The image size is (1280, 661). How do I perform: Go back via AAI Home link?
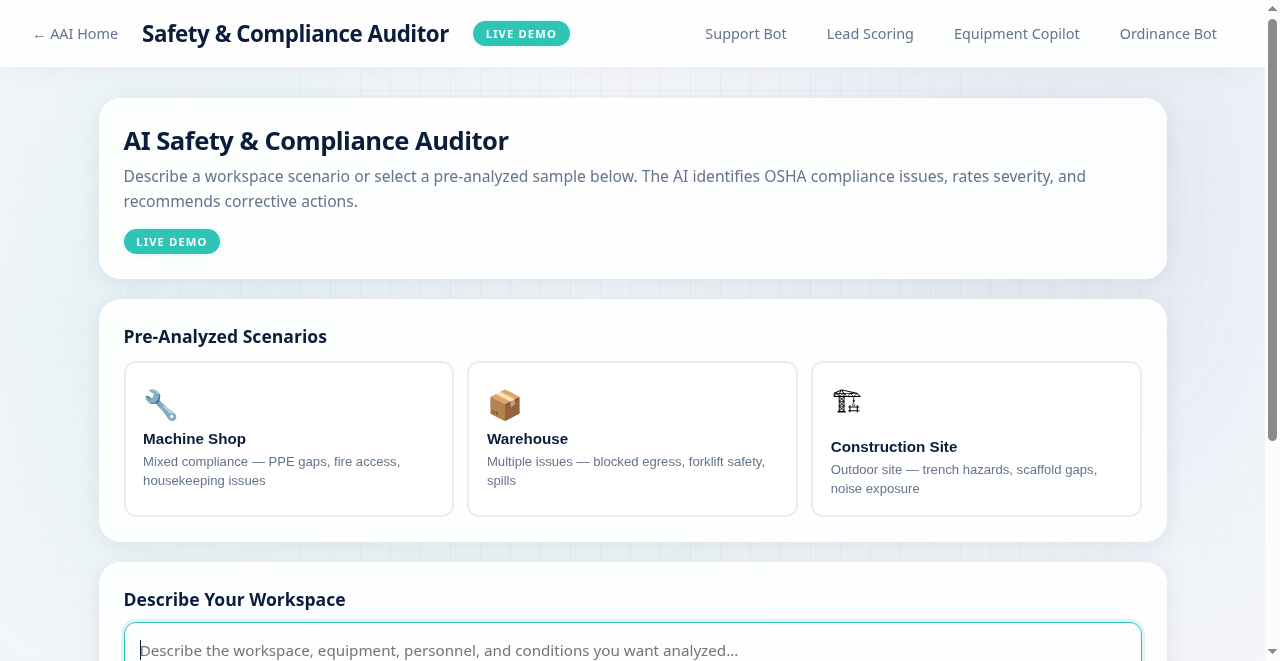tap(75, 34)
